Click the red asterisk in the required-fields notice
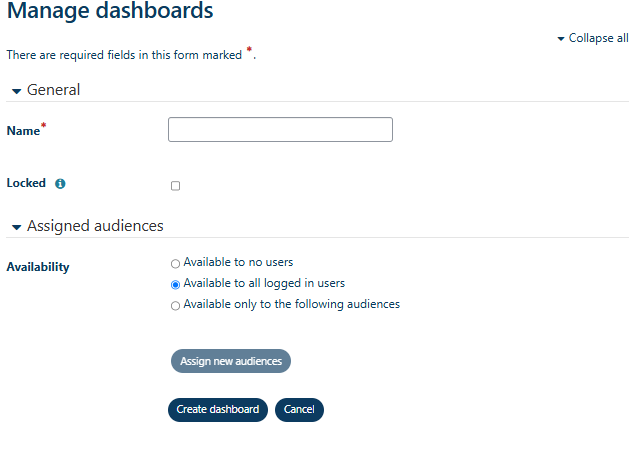The image size is (636, 455). point(249,52)
